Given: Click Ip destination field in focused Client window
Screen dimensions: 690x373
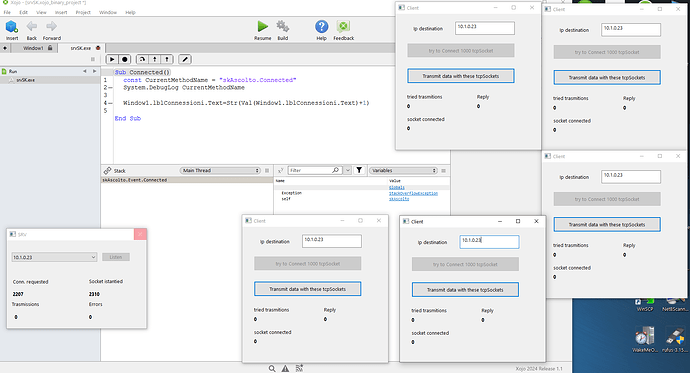Looking at the screenshot, I should (x=489, y=241).
